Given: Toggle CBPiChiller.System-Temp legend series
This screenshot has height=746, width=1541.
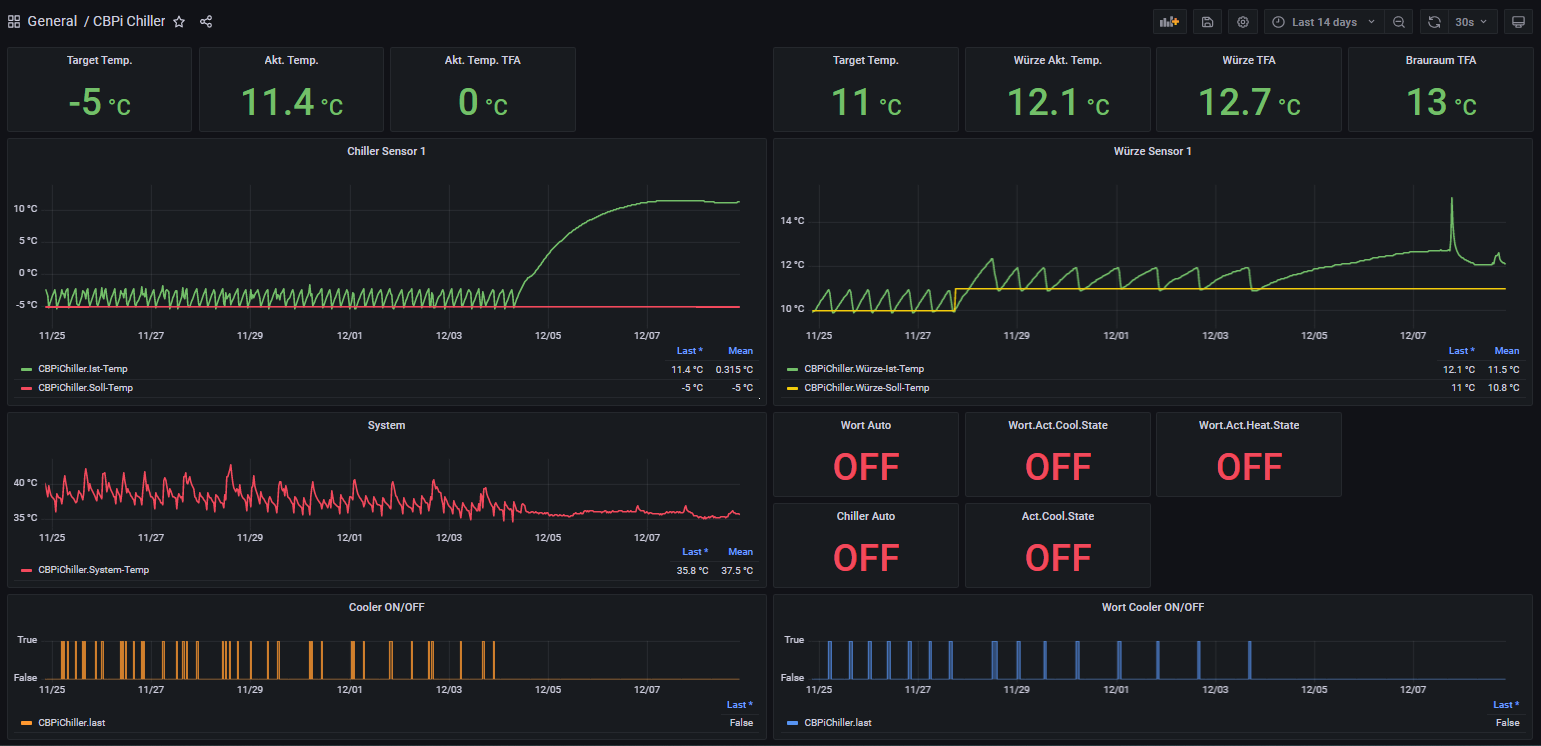Looking at the screenshot, I should click(93, 570).
